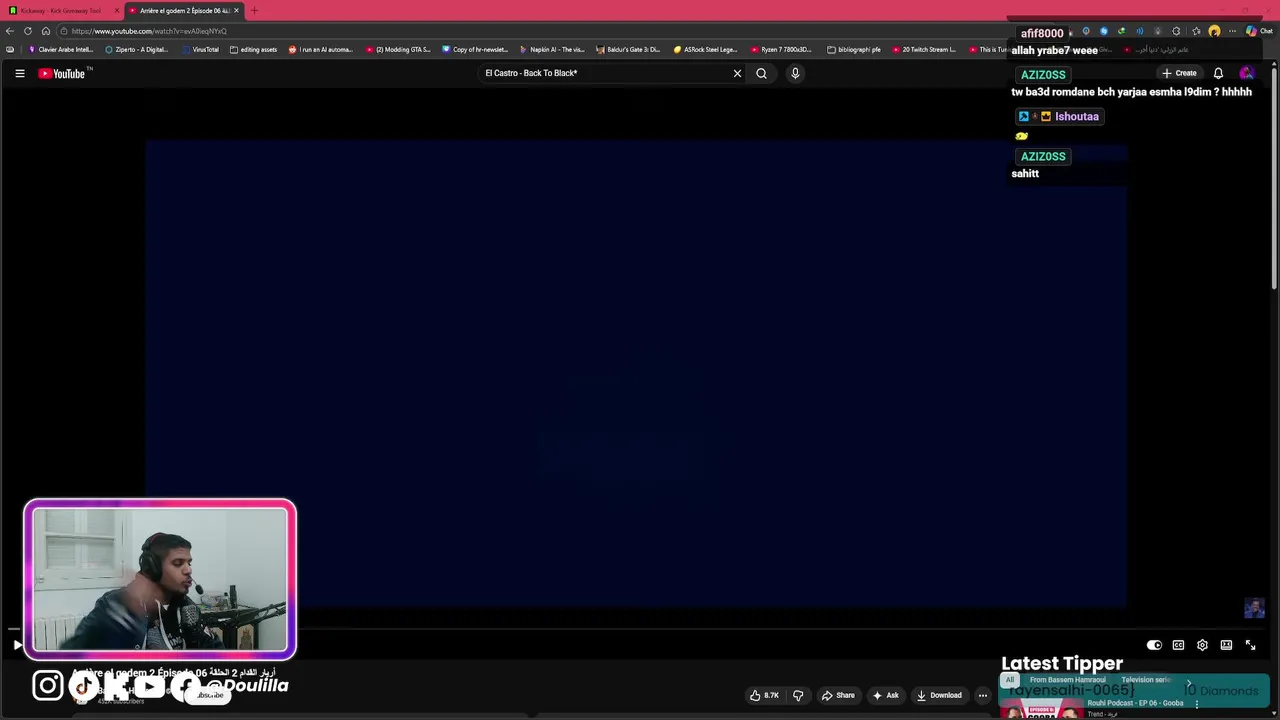The image size is (1280, 720).
Task: Play the video with the player play button
Action: [17, 645]
